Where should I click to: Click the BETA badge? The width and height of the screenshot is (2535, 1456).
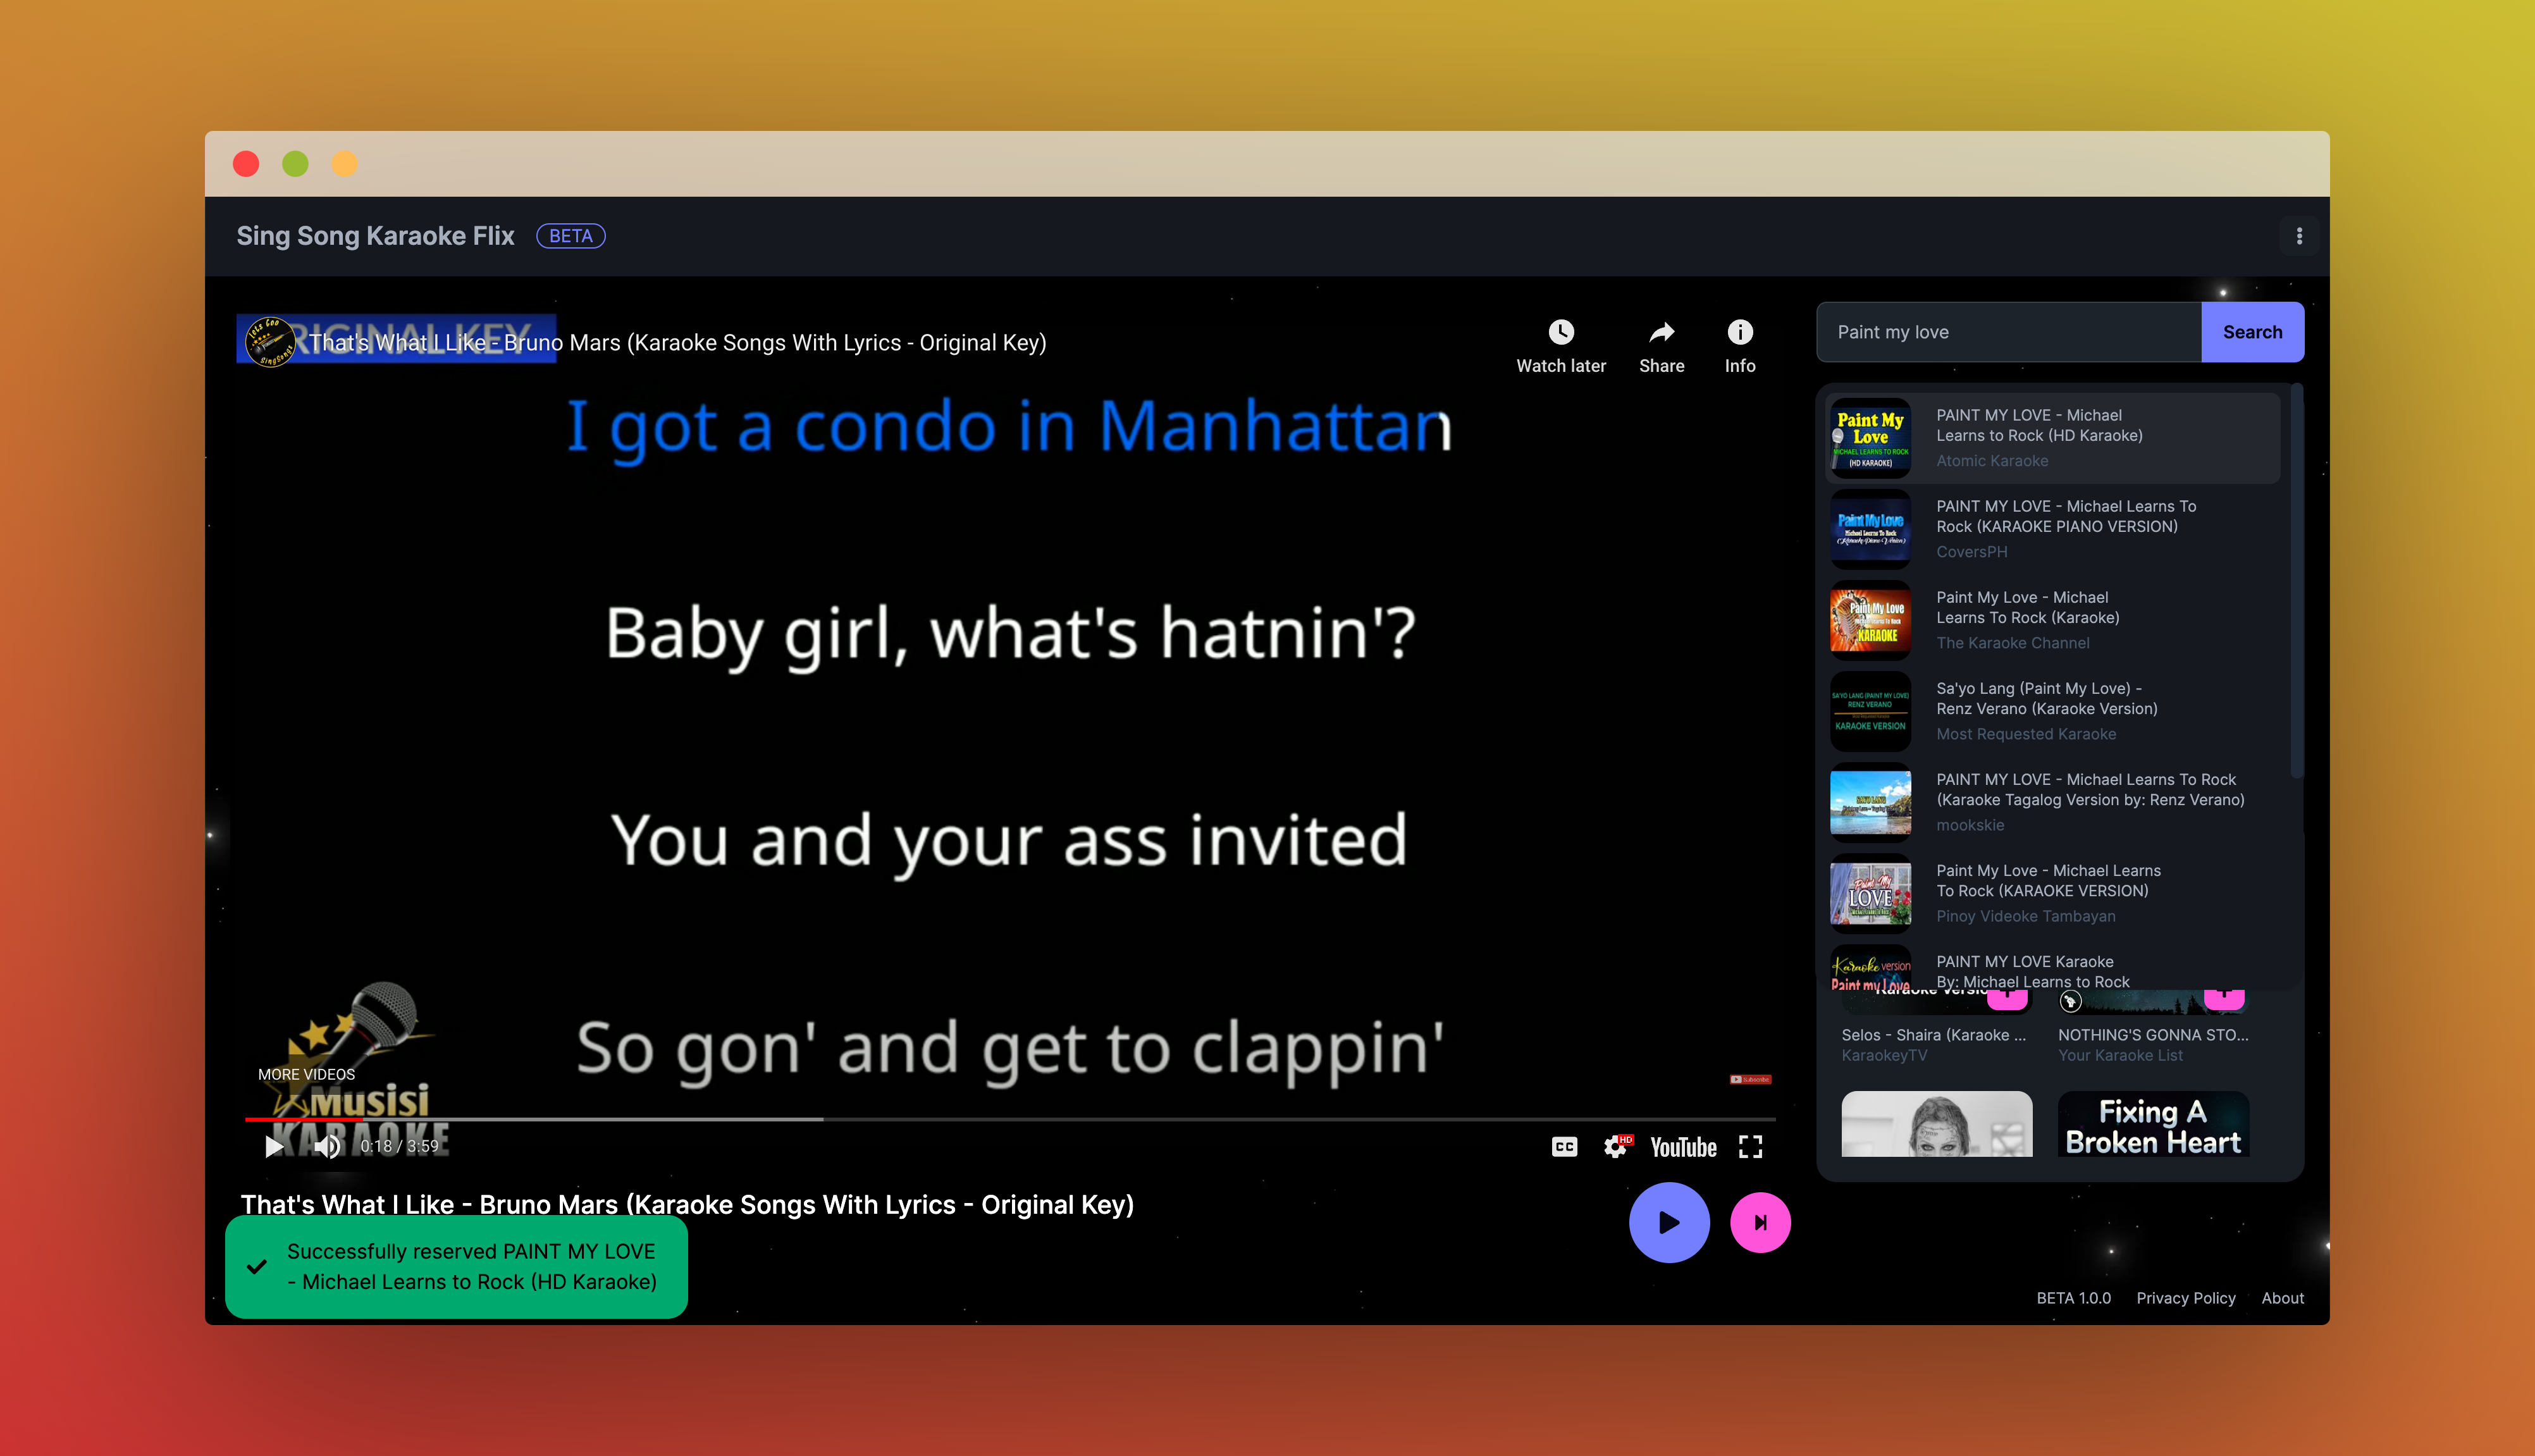570,236
